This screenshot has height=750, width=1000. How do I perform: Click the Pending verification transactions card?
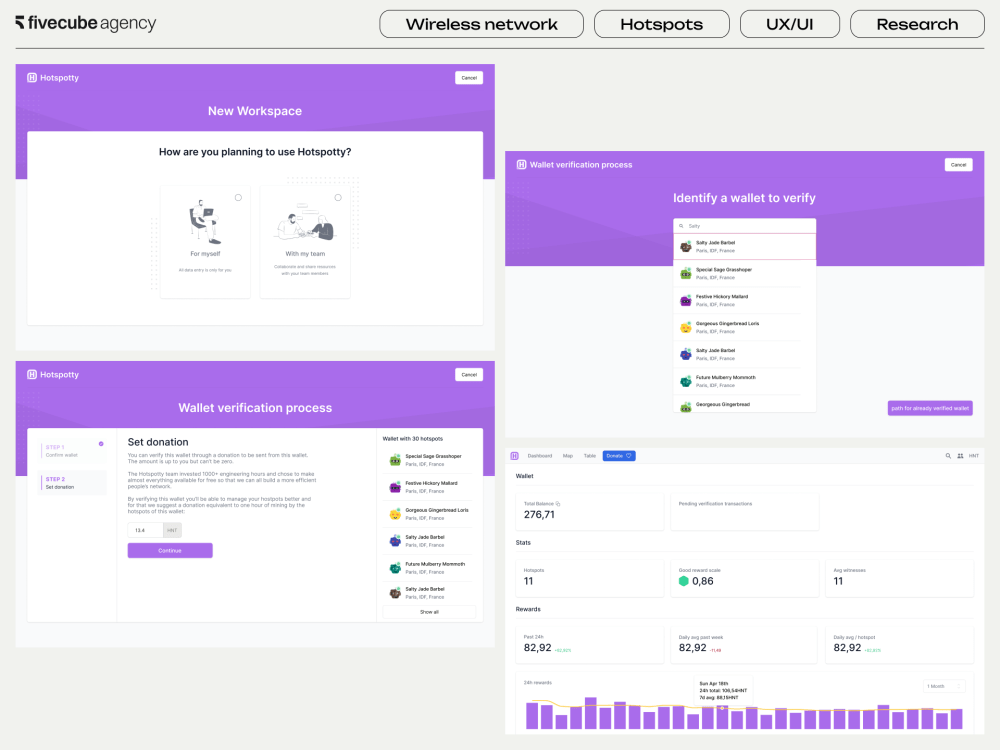tap(744, 511)
